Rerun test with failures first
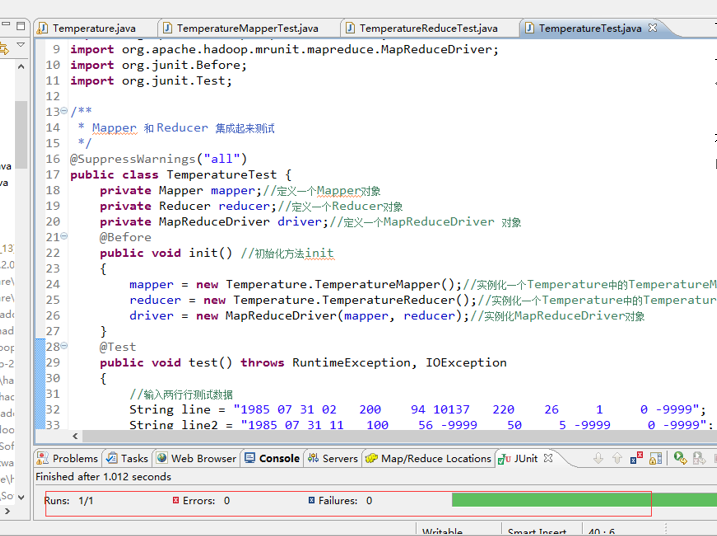717x536 pixels. 699,458
